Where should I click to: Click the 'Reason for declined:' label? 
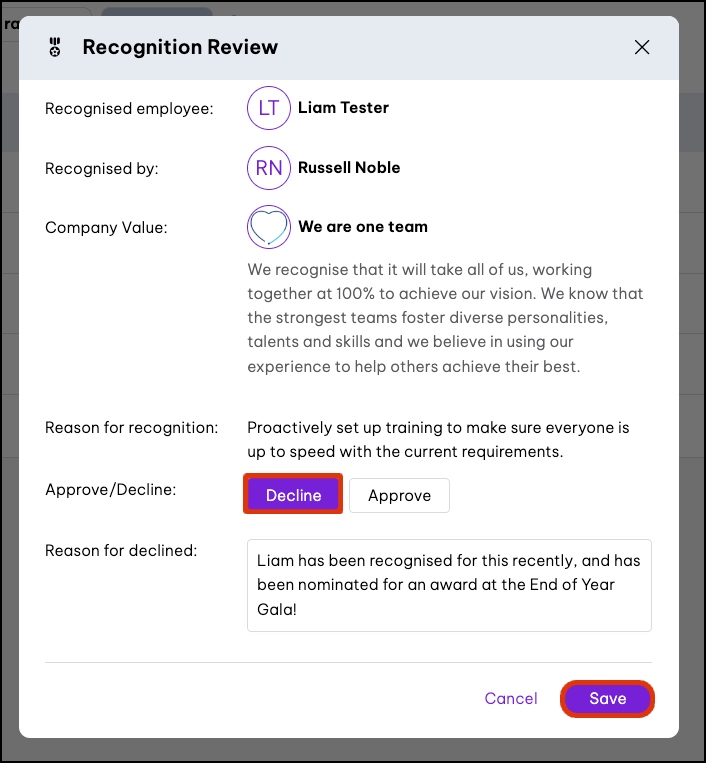pos(121,550)
